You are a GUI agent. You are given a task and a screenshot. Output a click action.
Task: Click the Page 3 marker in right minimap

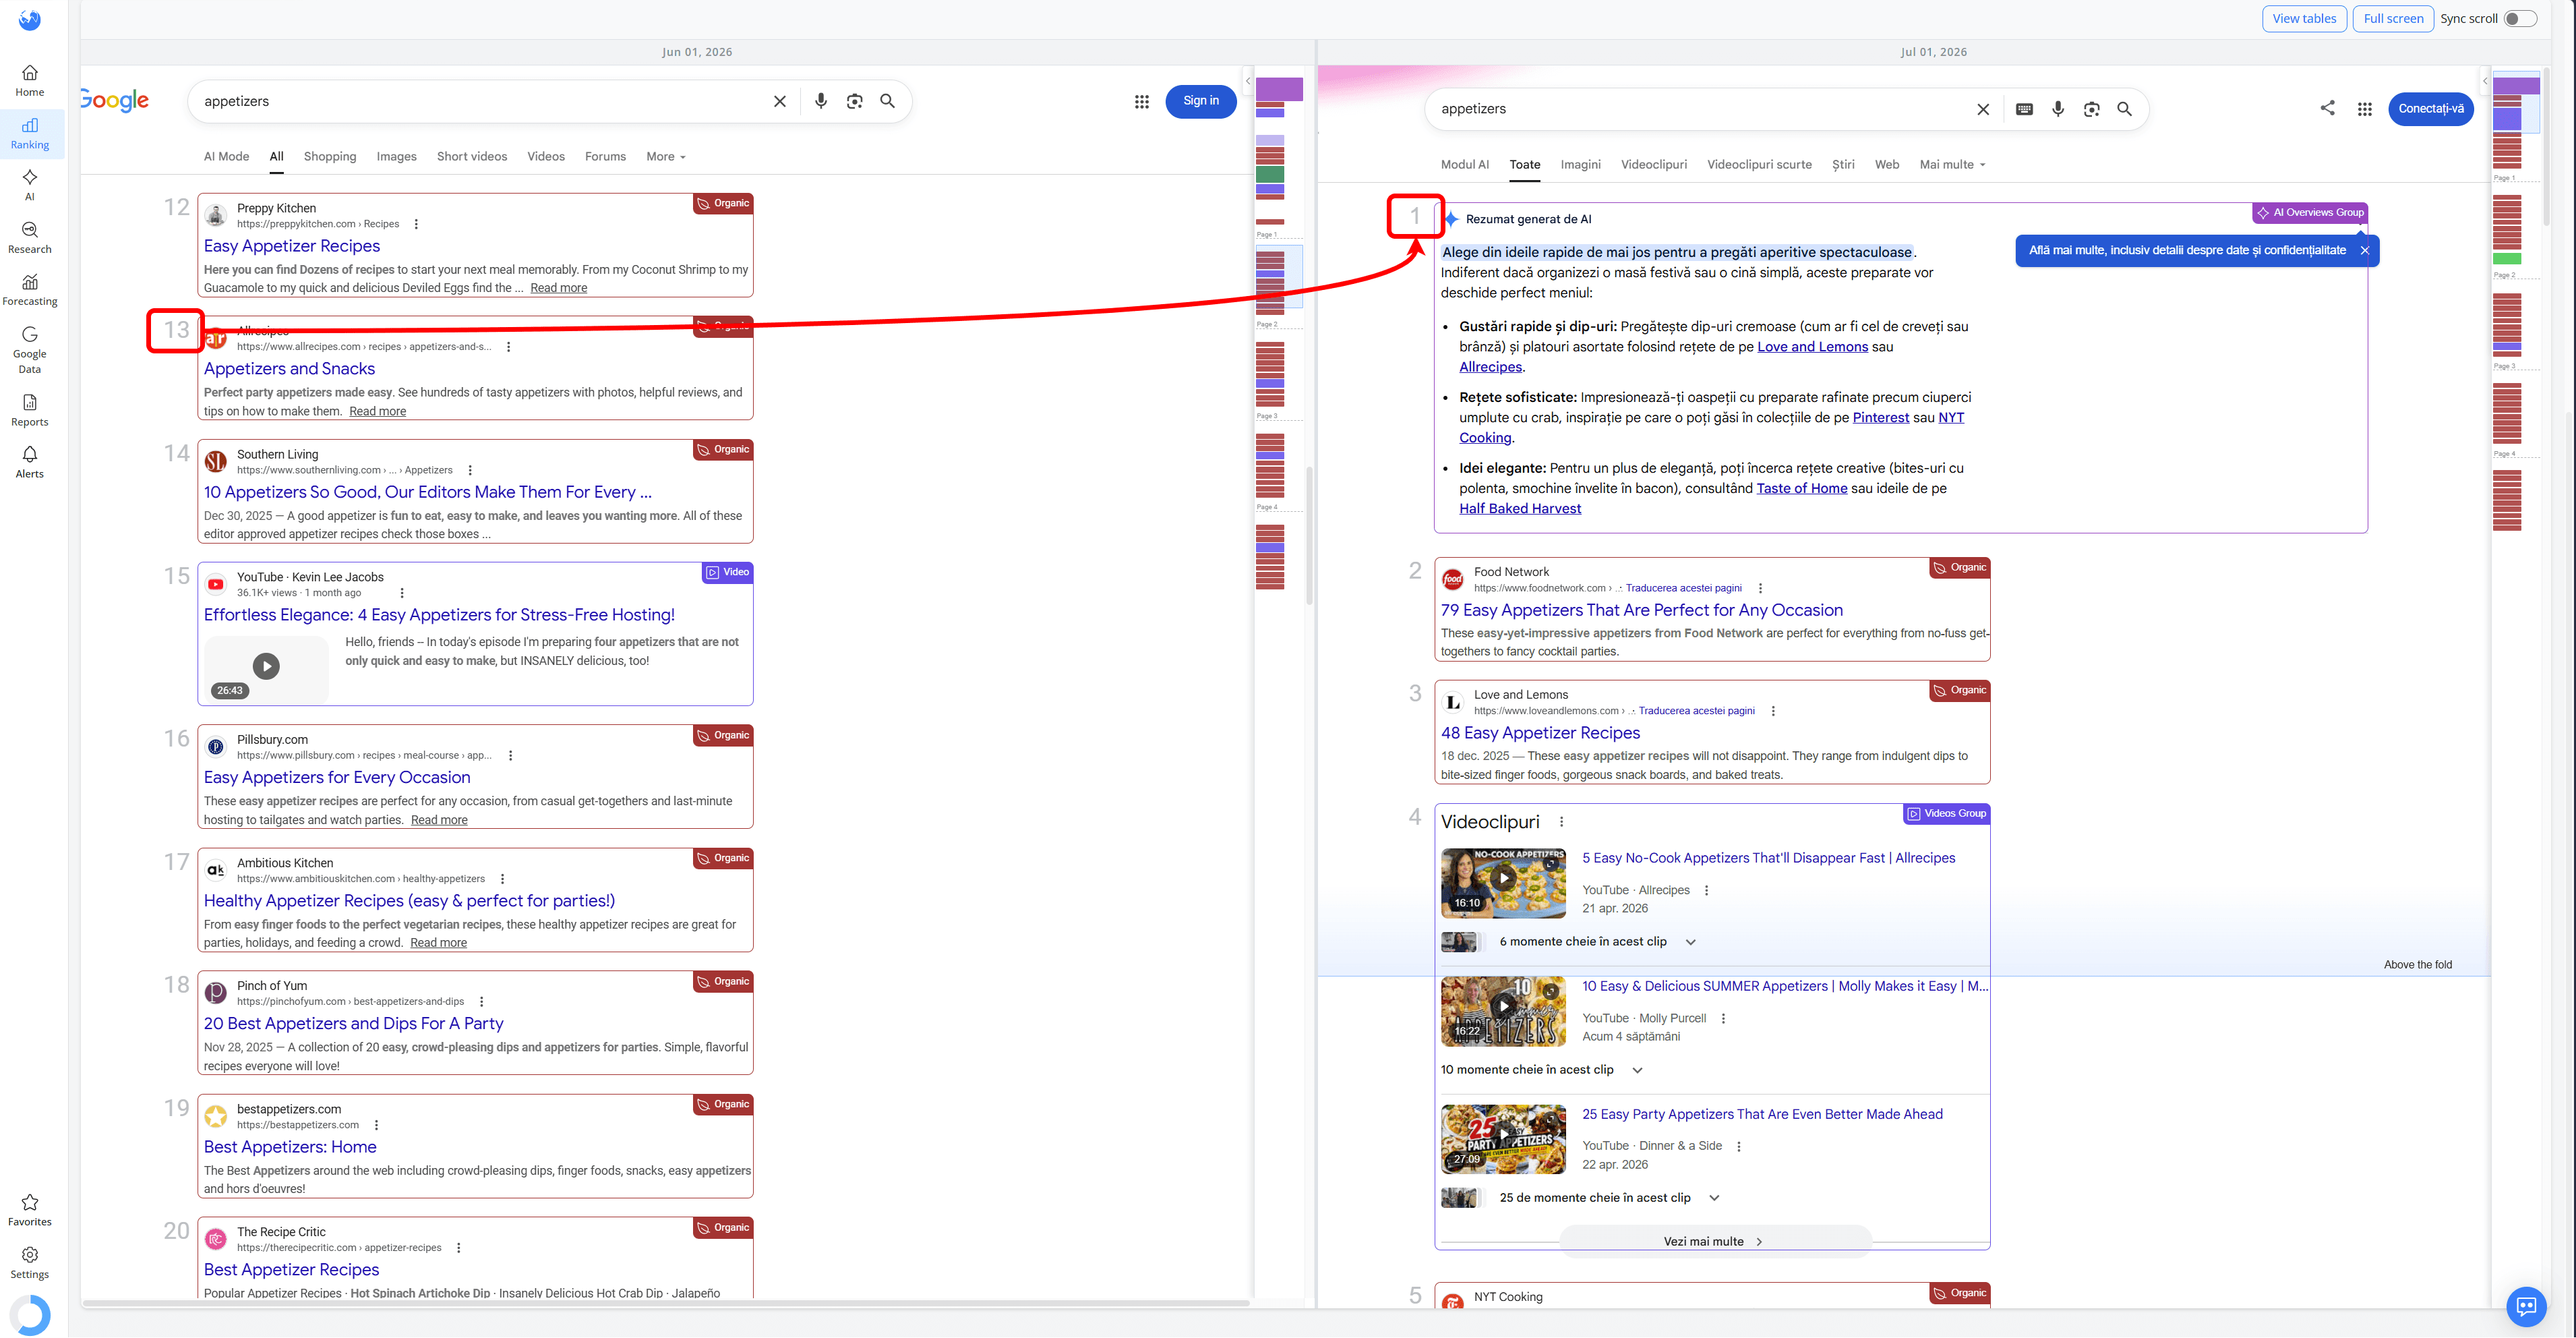coord(2503,366)
